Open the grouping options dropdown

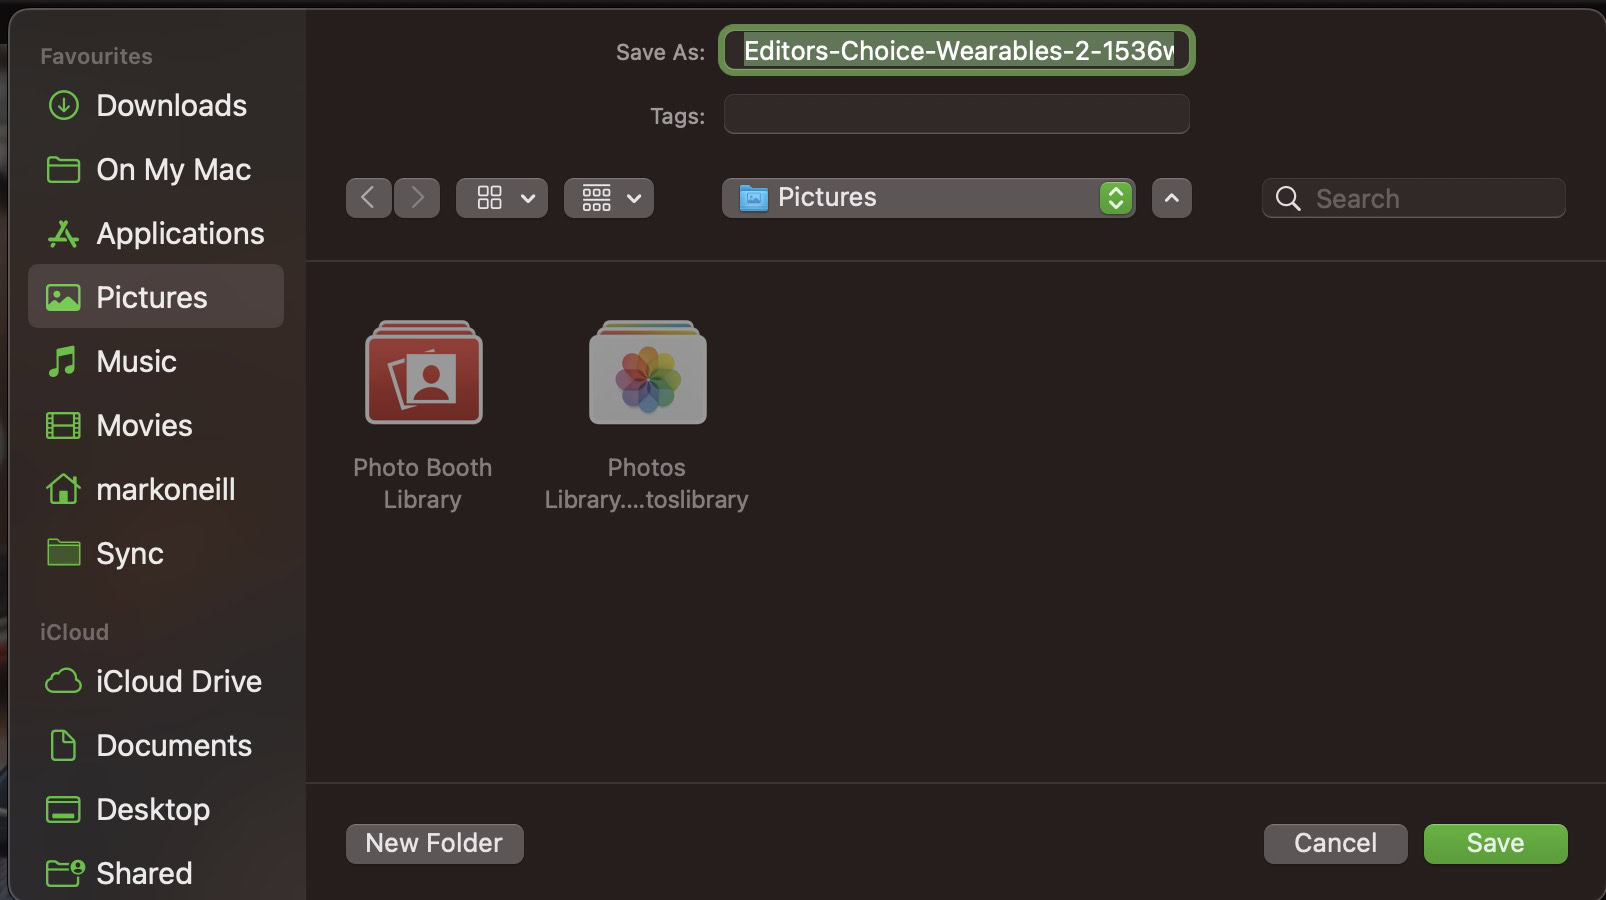point(609,198)
